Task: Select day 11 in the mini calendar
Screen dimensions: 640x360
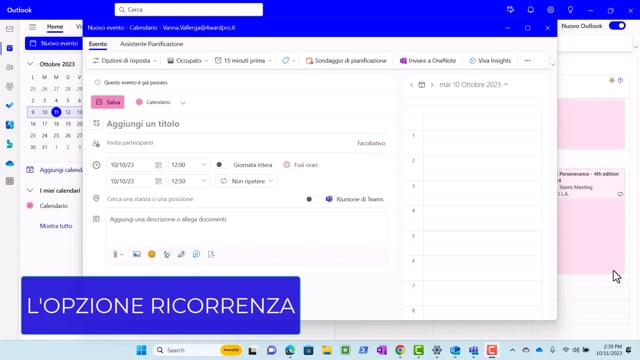Action: [x=56, y=112]
